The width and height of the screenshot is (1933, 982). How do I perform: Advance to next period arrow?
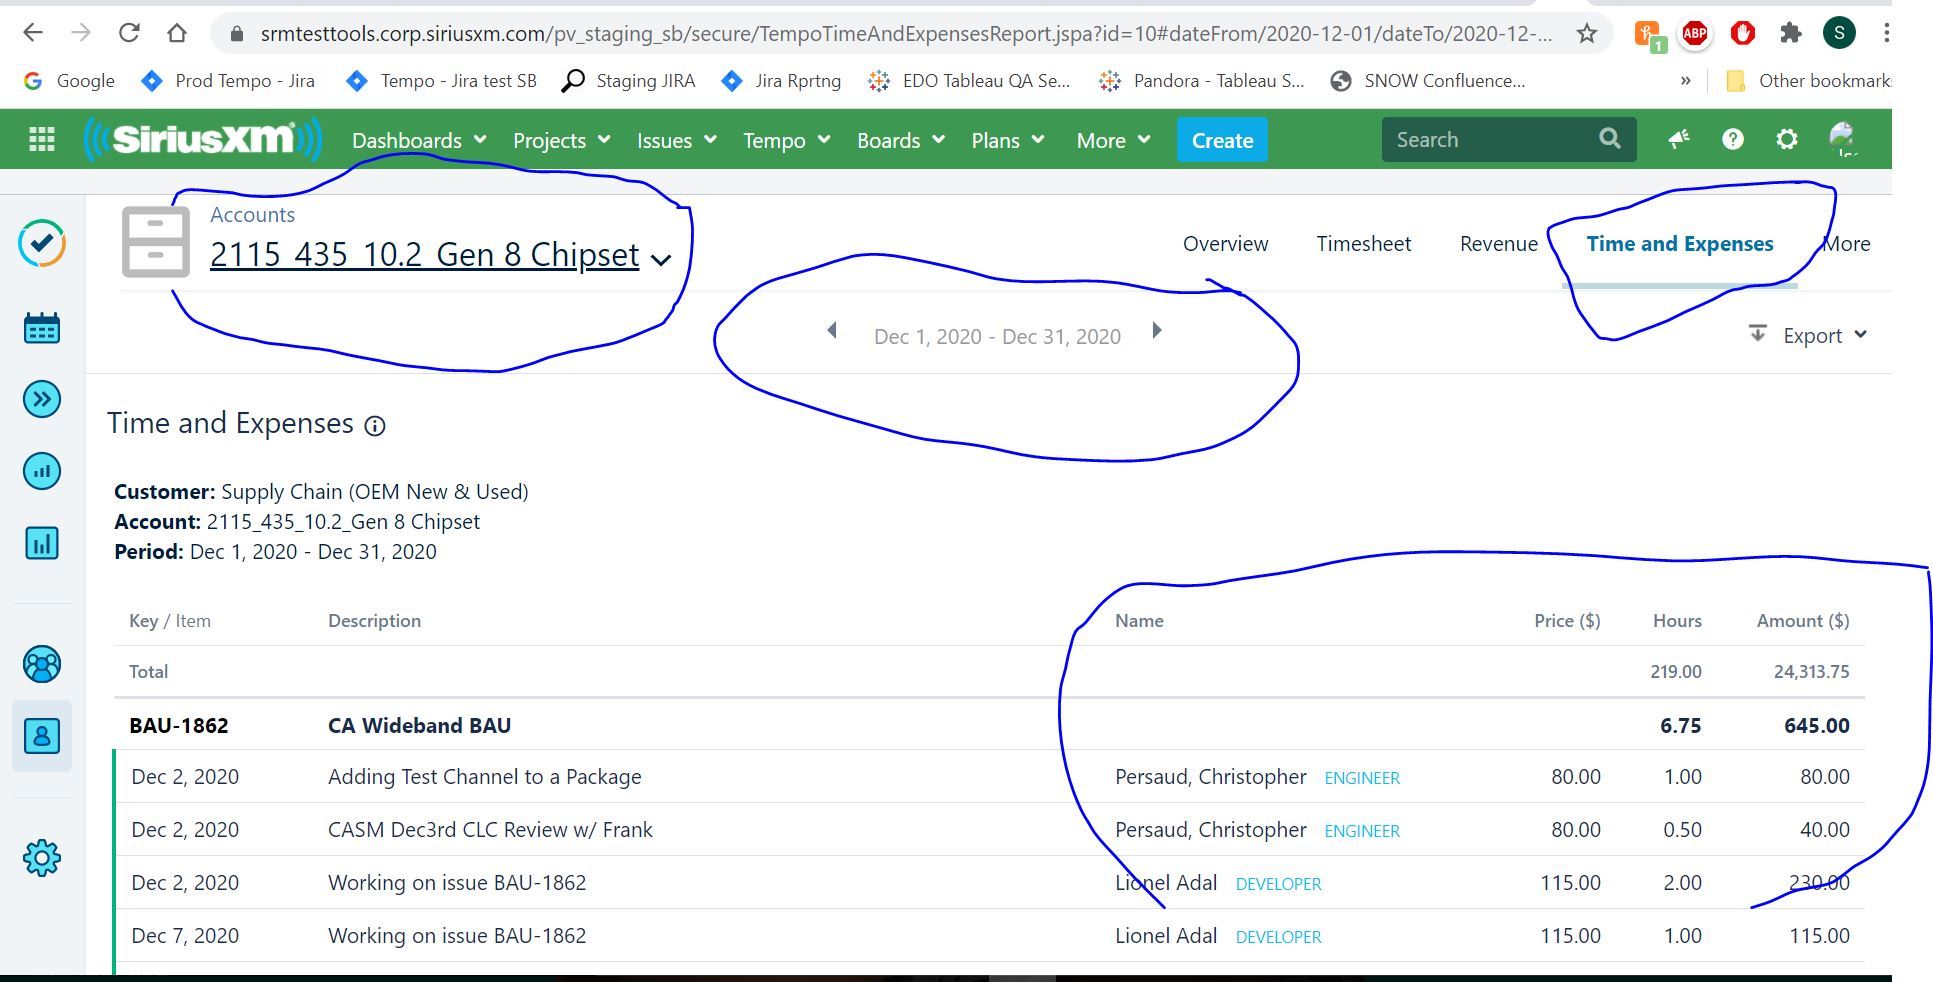click(x=1157, y=331)
